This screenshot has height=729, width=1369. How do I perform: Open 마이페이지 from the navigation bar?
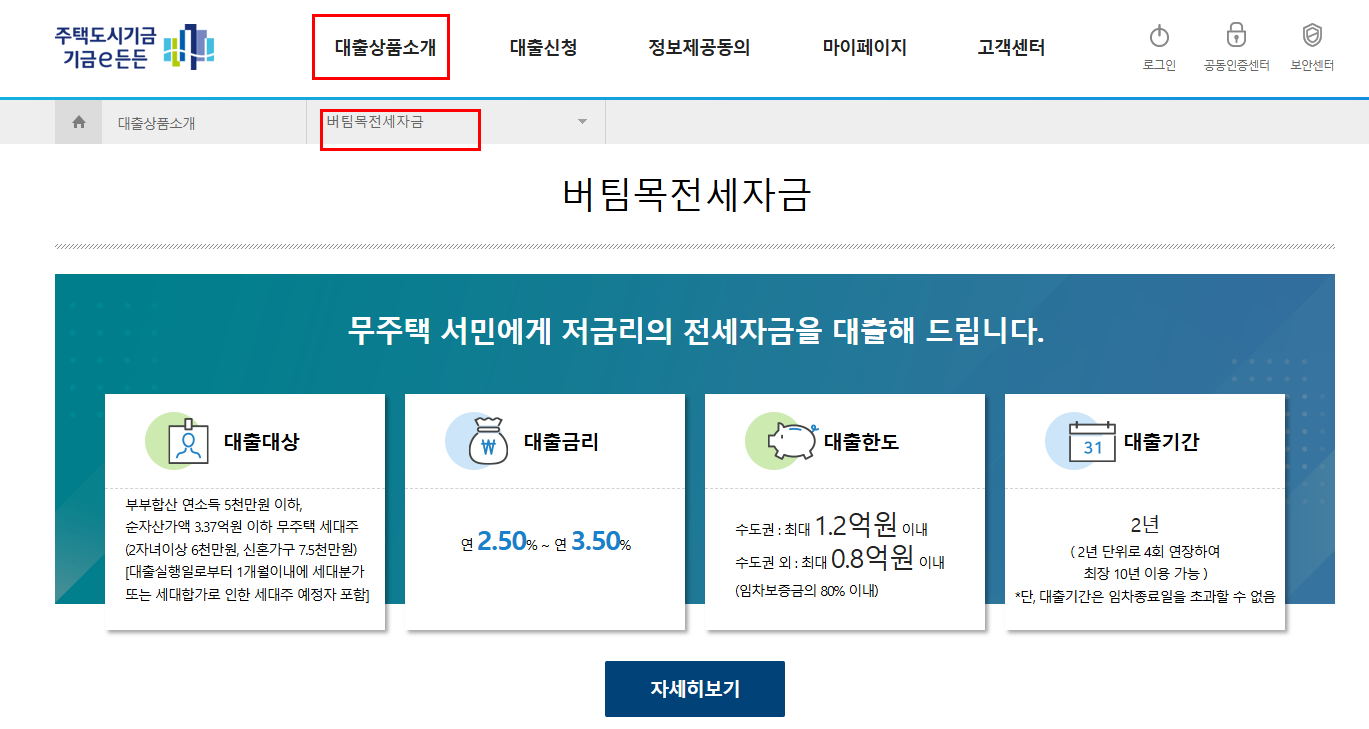pyautogui.click(x=866, y=46)
